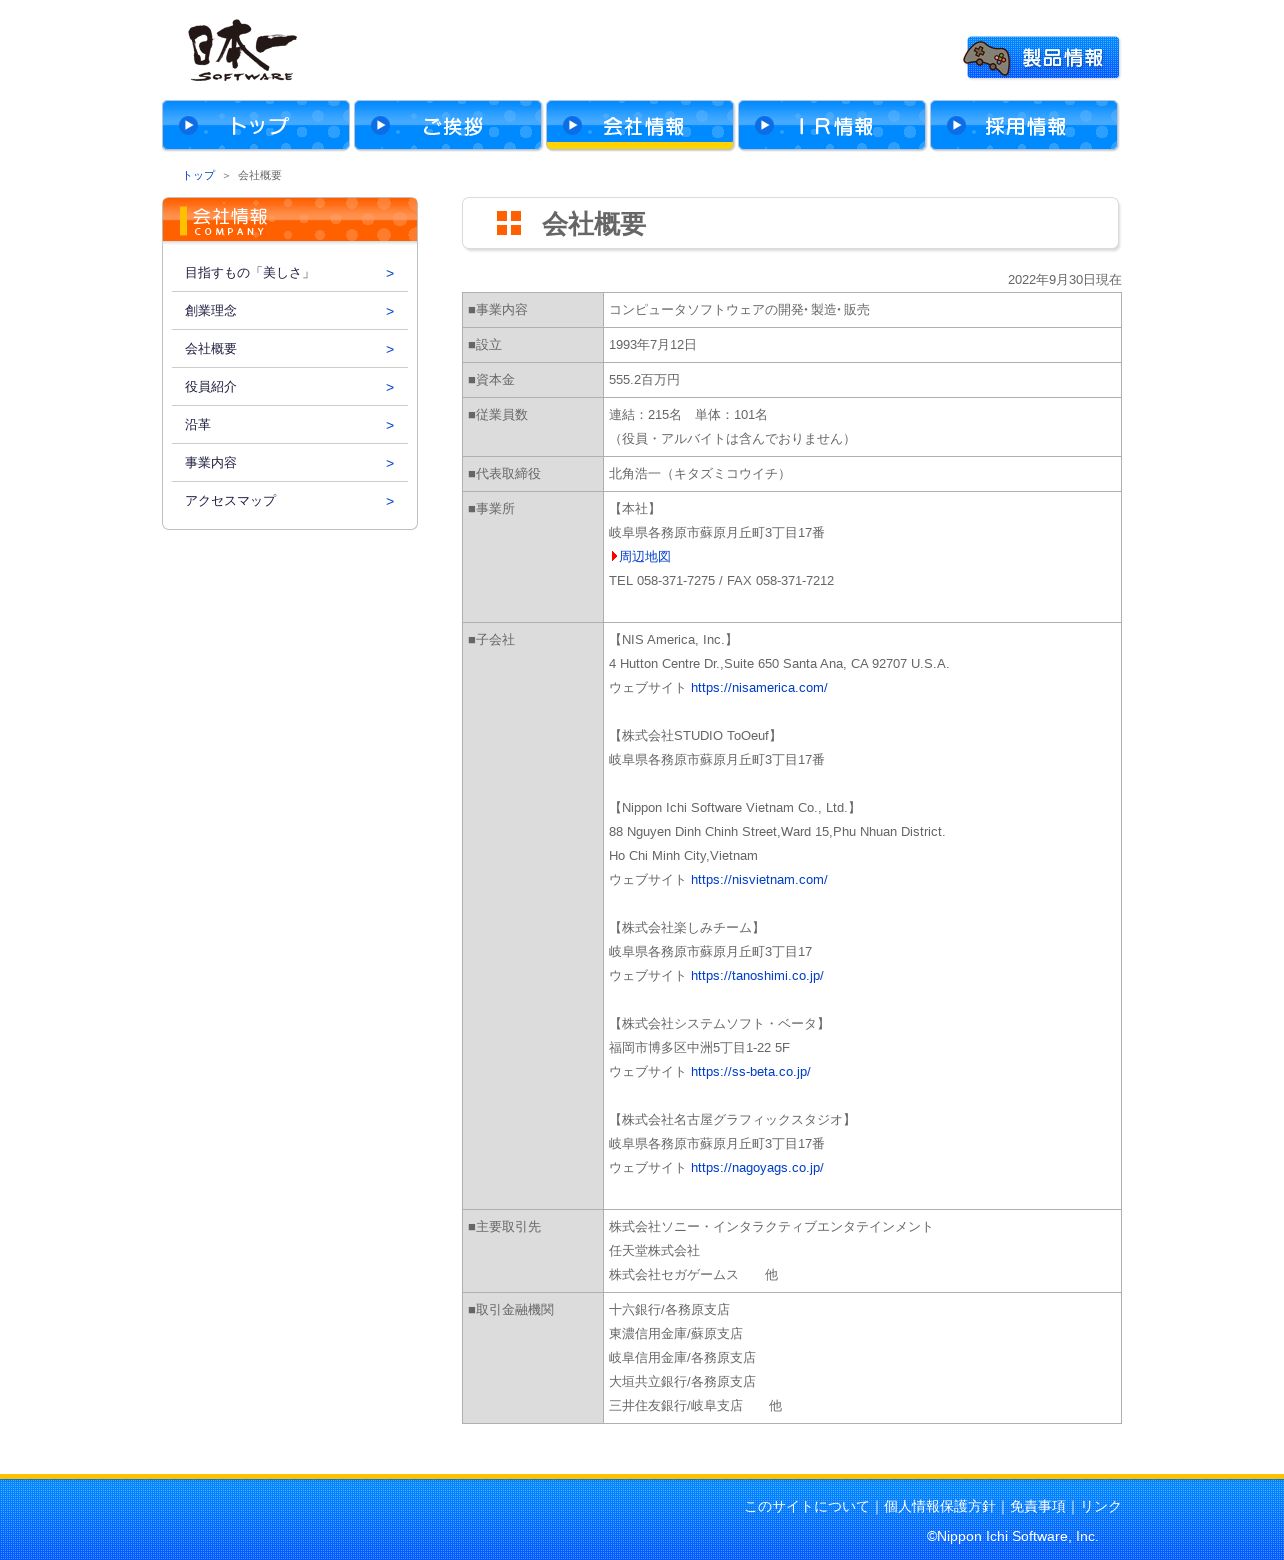Visit the nisamerica.com website link
The width and height of the screenshot is (1284, 1560).
point(759,688)
